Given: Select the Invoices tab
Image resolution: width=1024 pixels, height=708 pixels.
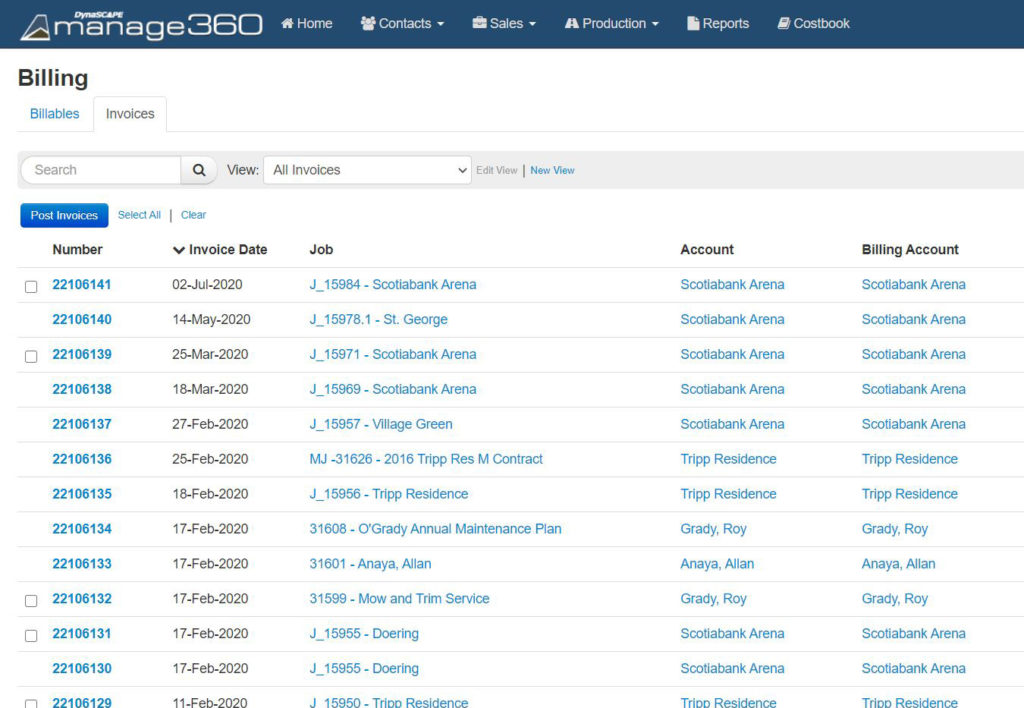Looking at the screenshot, I should click(x=130, y=114).
